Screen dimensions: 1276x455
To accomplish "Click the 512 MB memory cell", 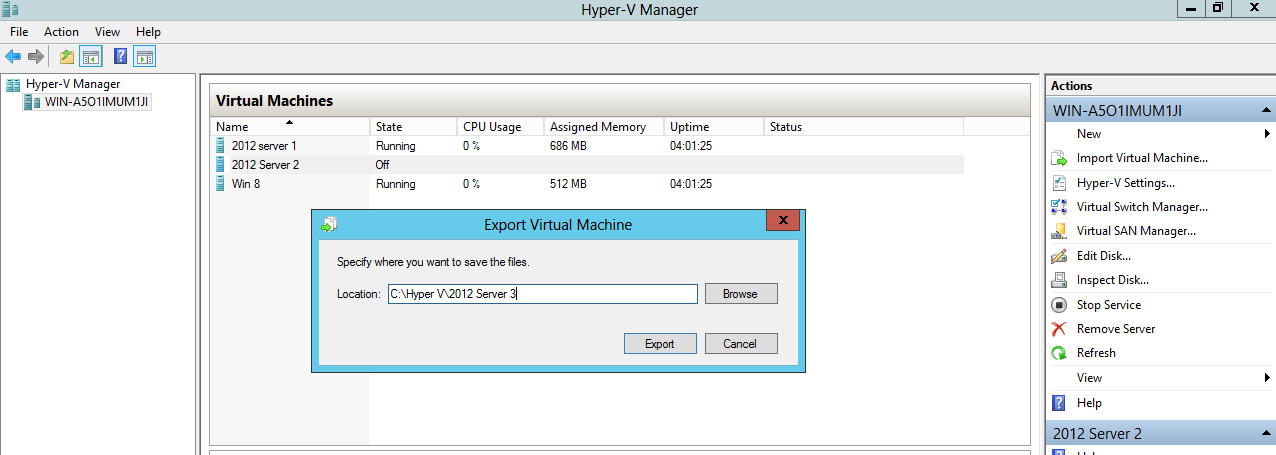I will 568,184.
